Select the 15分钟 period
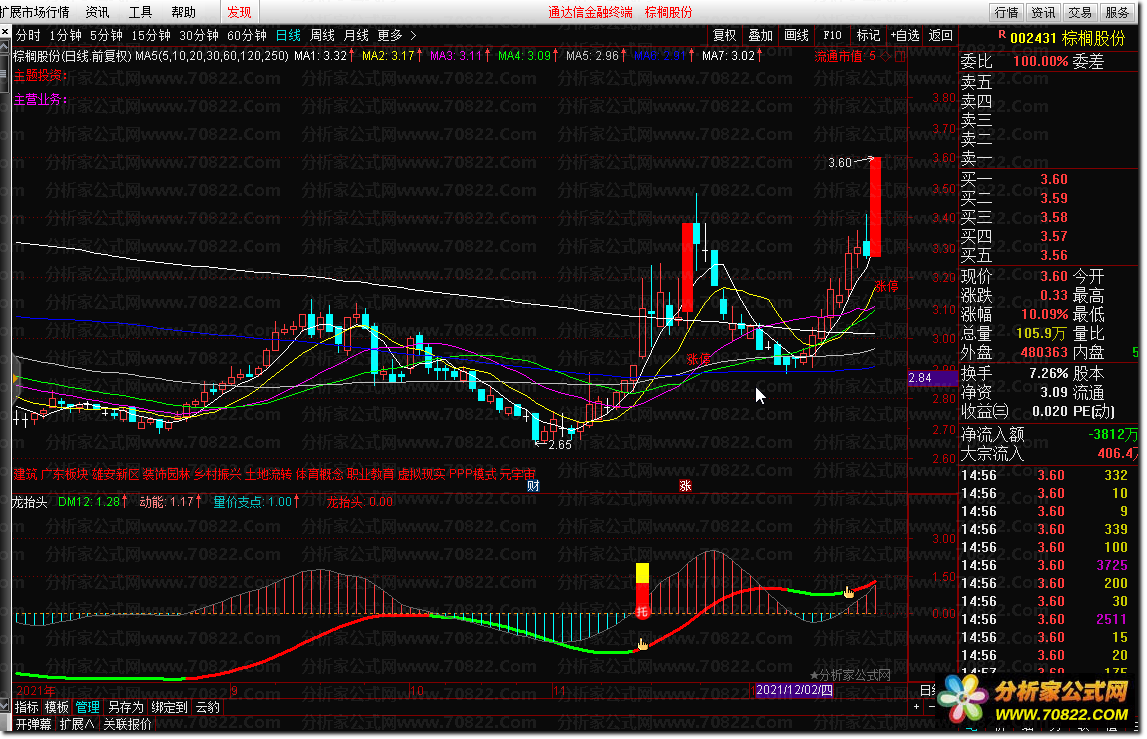Screen dimensions: 1147x739 [x=151, y=35]
